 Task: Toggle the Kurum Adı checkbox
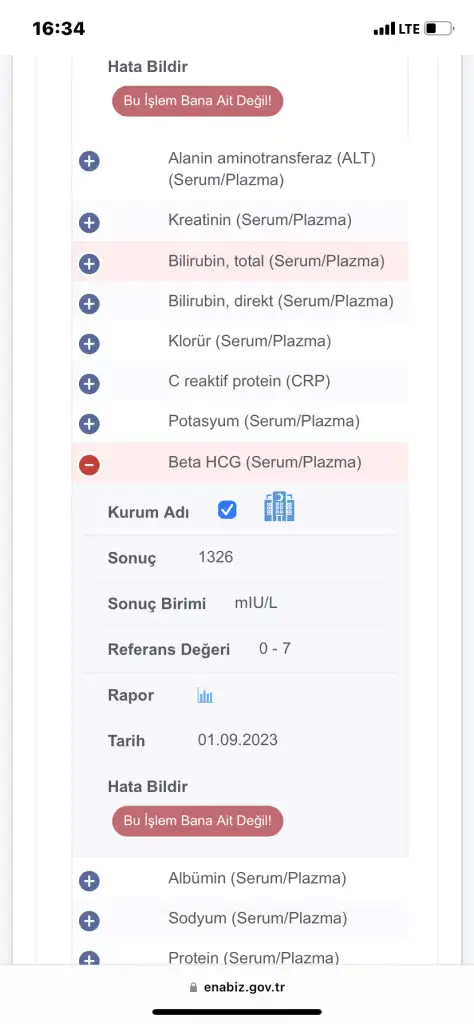(x=227, y=510)
